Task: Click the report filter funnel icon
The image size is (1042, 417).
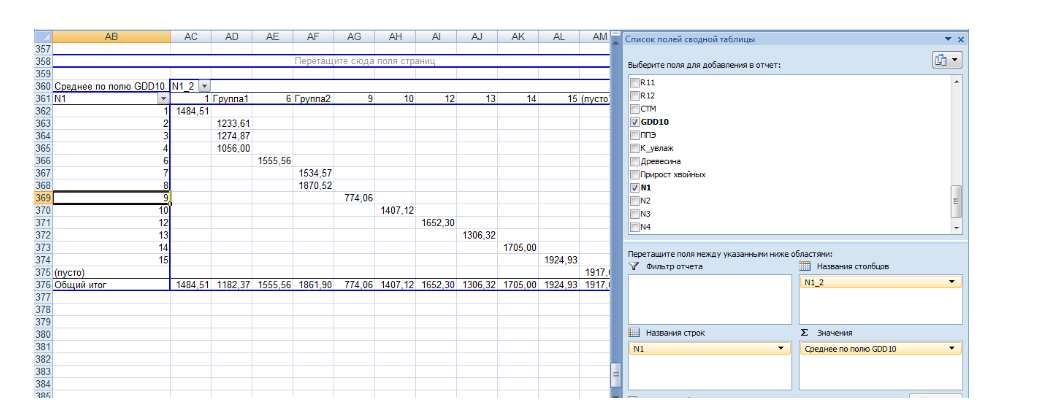Action: click(x=633, y=267)
